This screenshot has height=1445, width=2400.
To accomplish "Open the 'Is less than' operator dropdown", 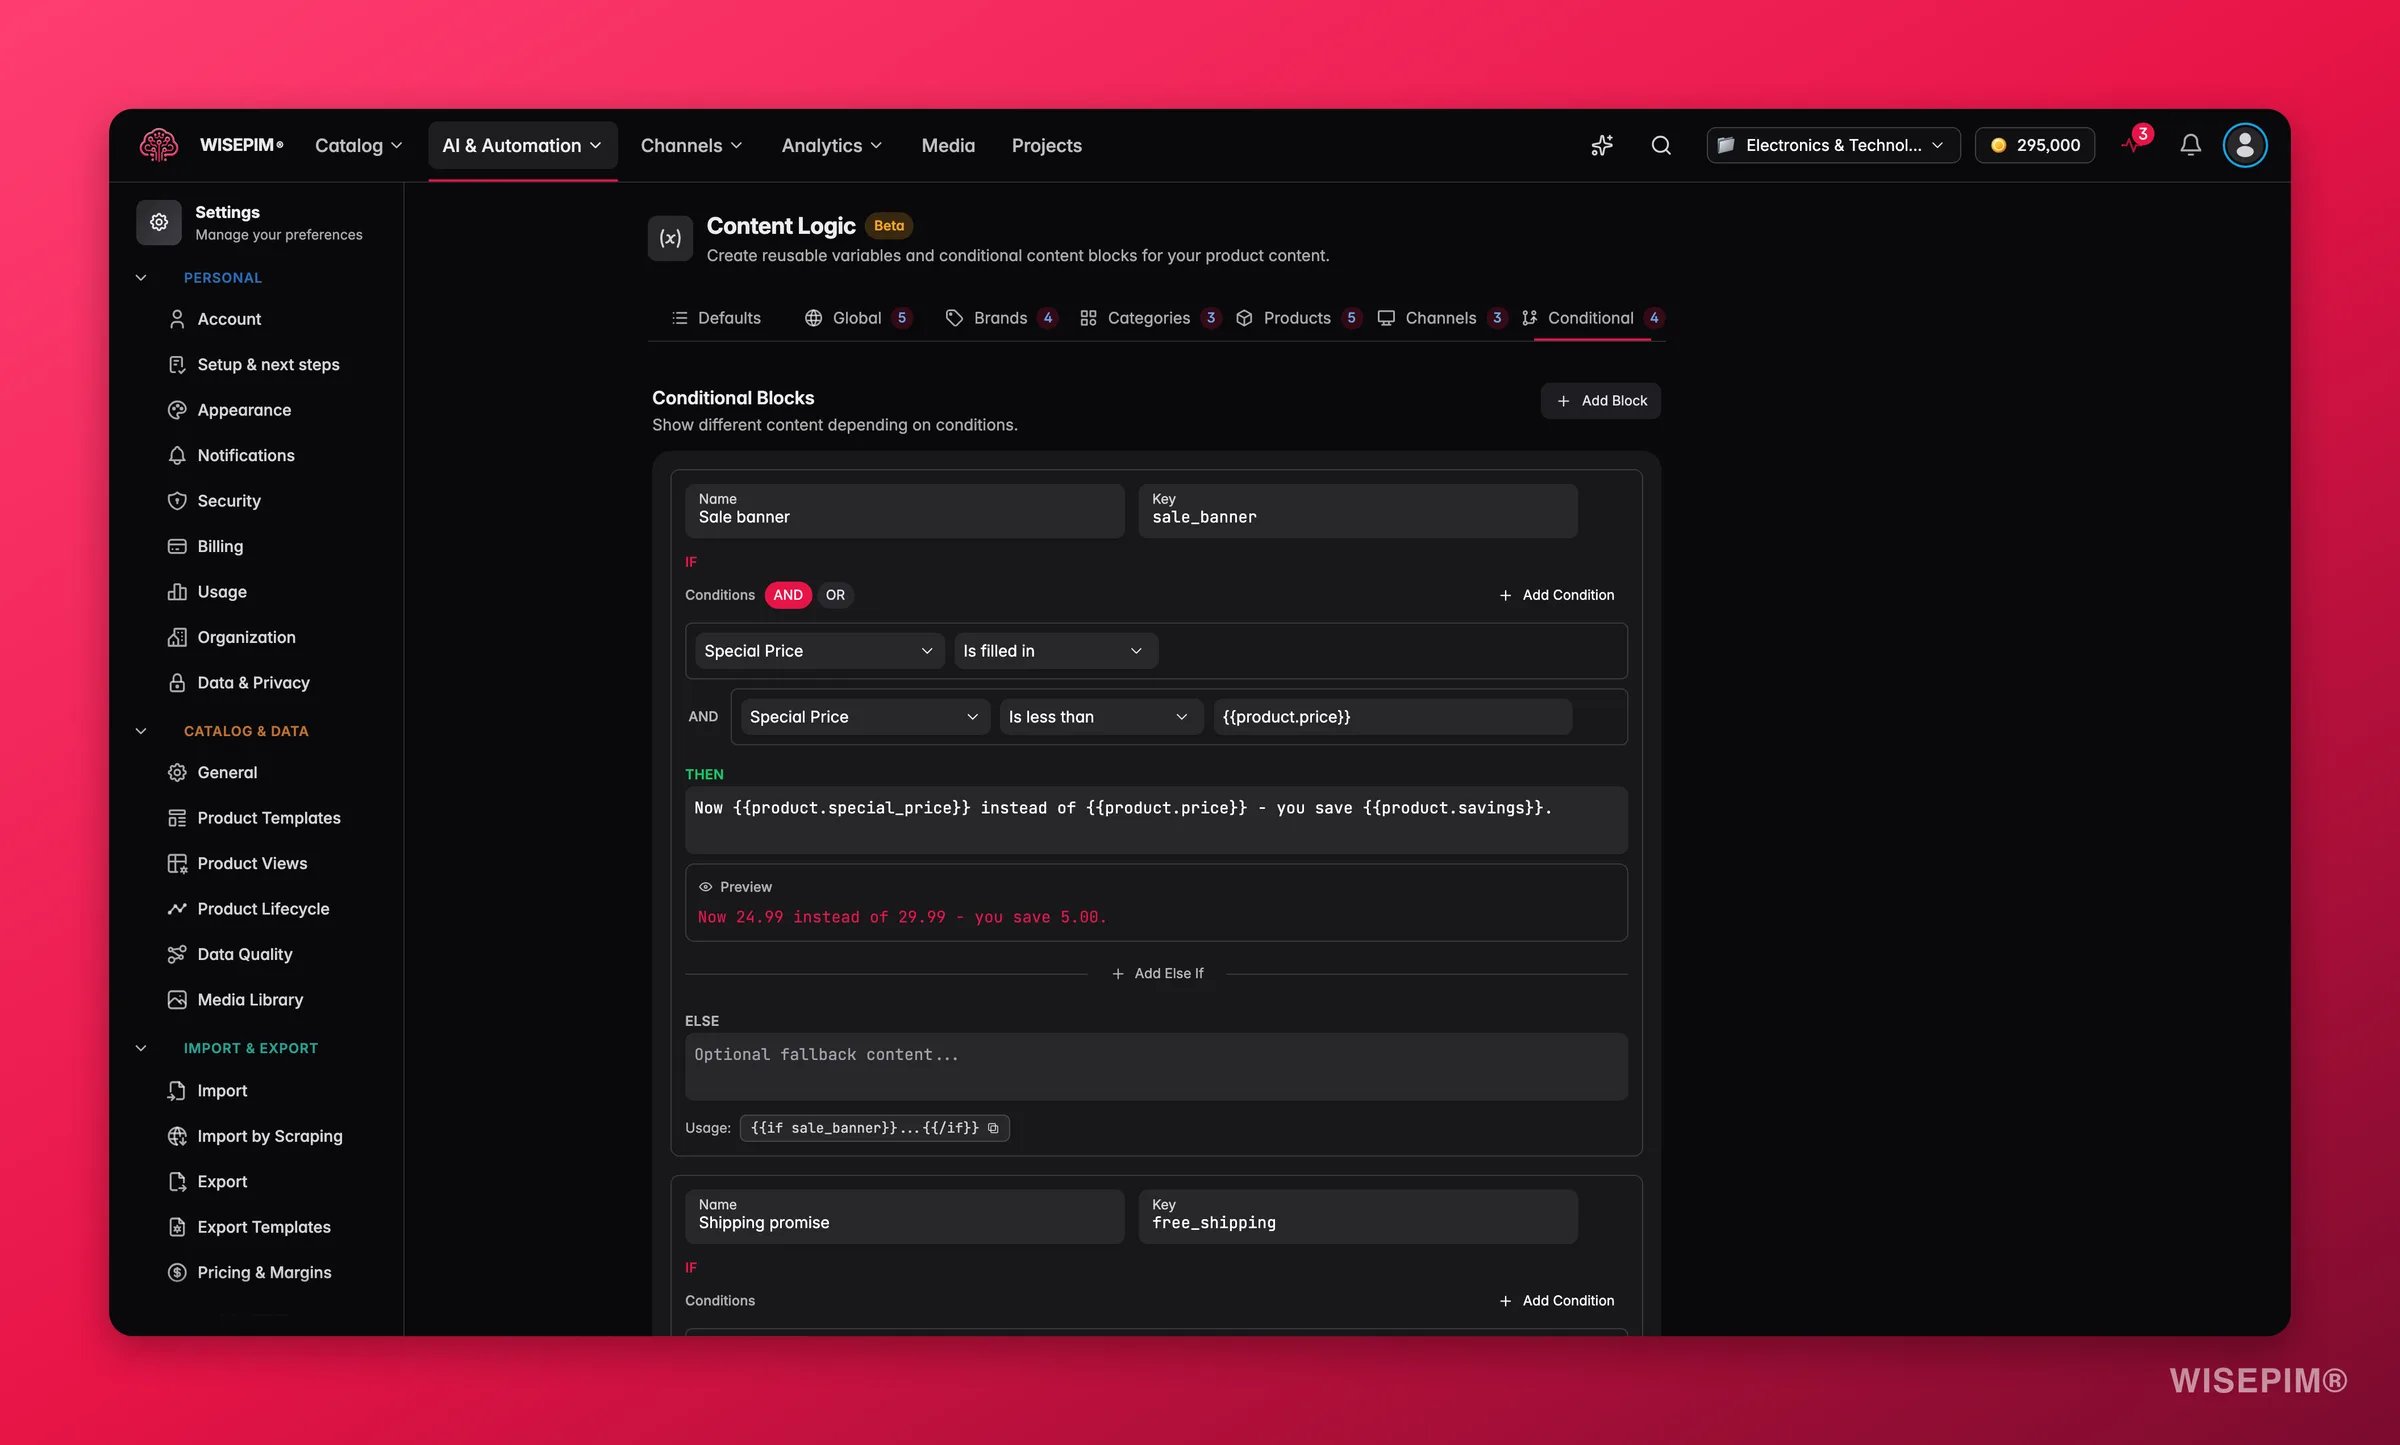I will tap(1101, 717).
